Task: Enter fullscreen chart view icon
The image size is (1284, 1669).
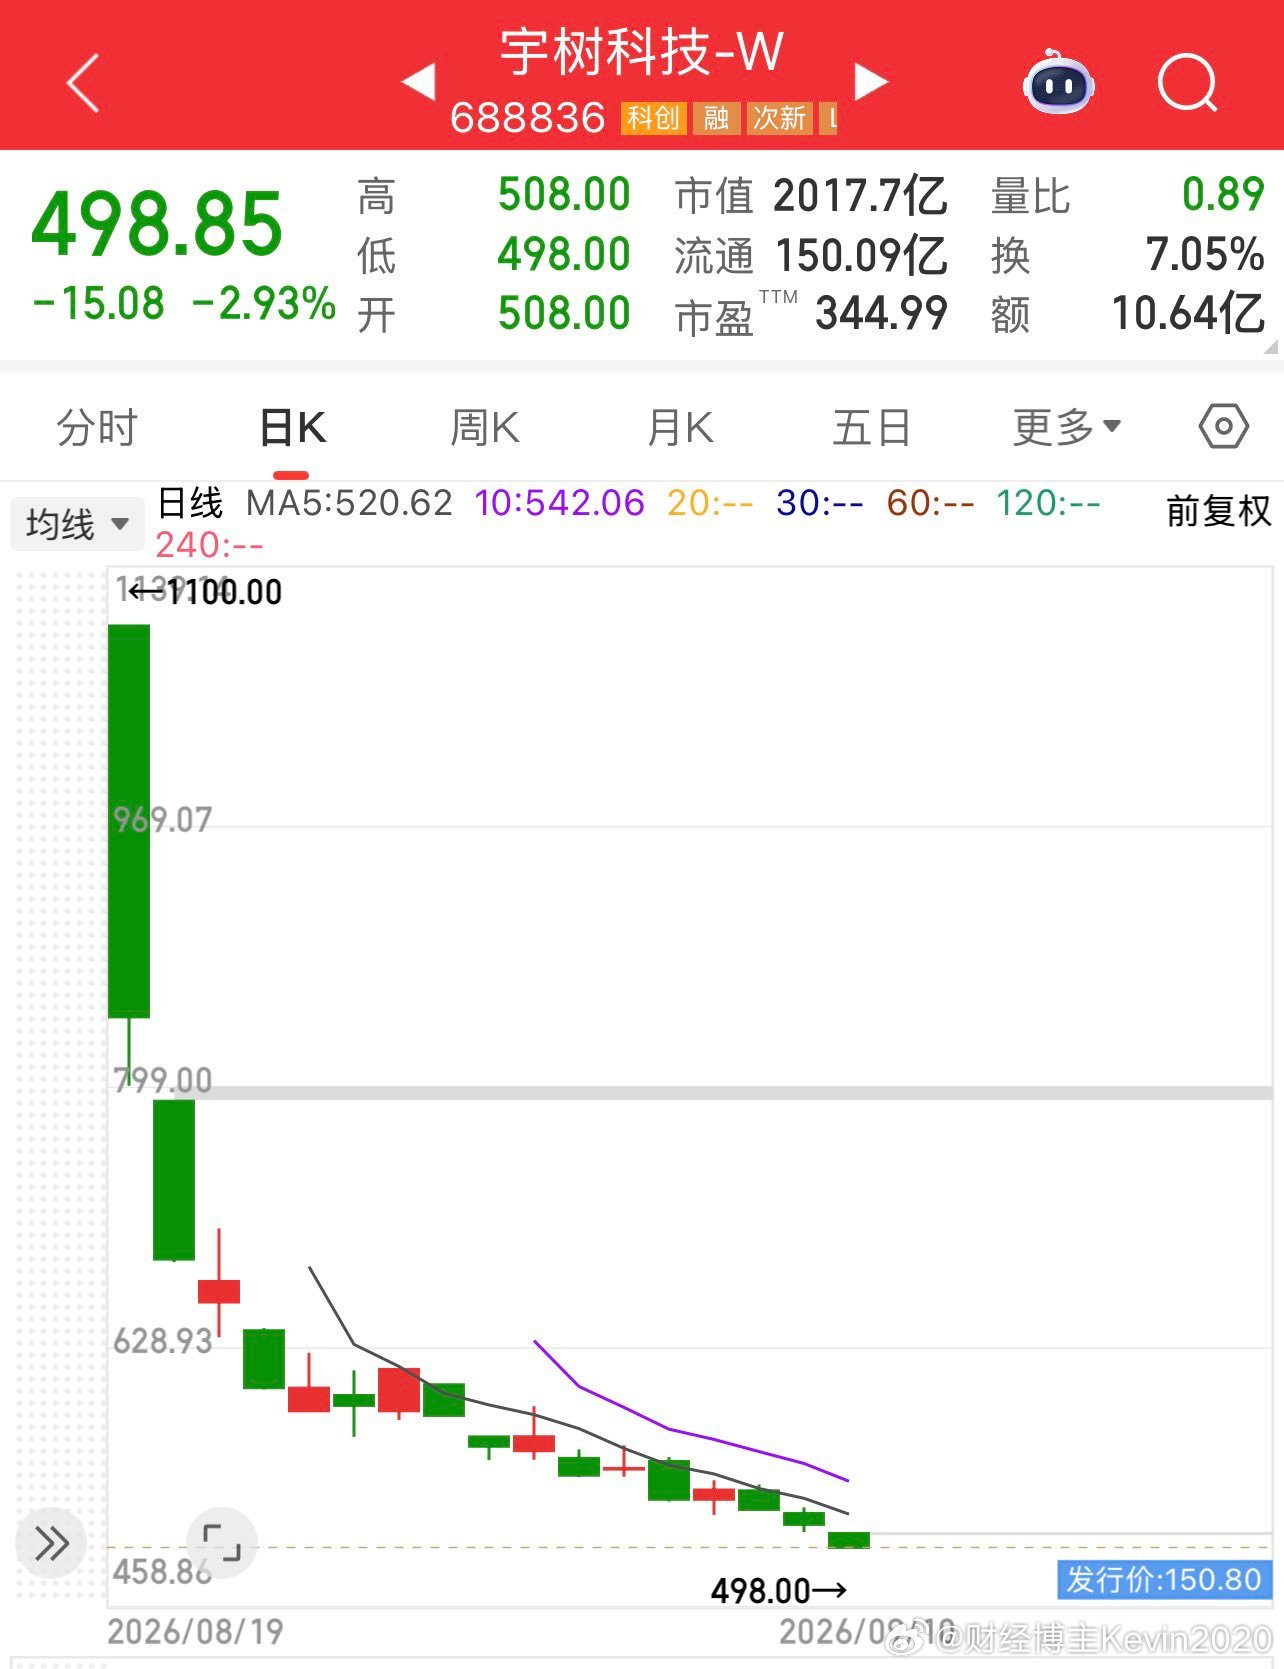Action: 221,1542
